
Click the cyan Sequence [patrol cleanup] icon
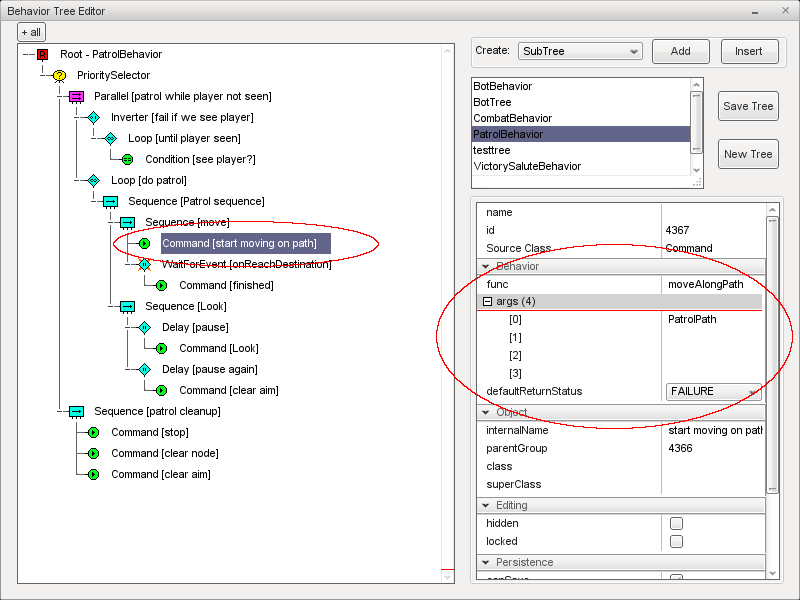pyautogui.click(x=77, y=411)
